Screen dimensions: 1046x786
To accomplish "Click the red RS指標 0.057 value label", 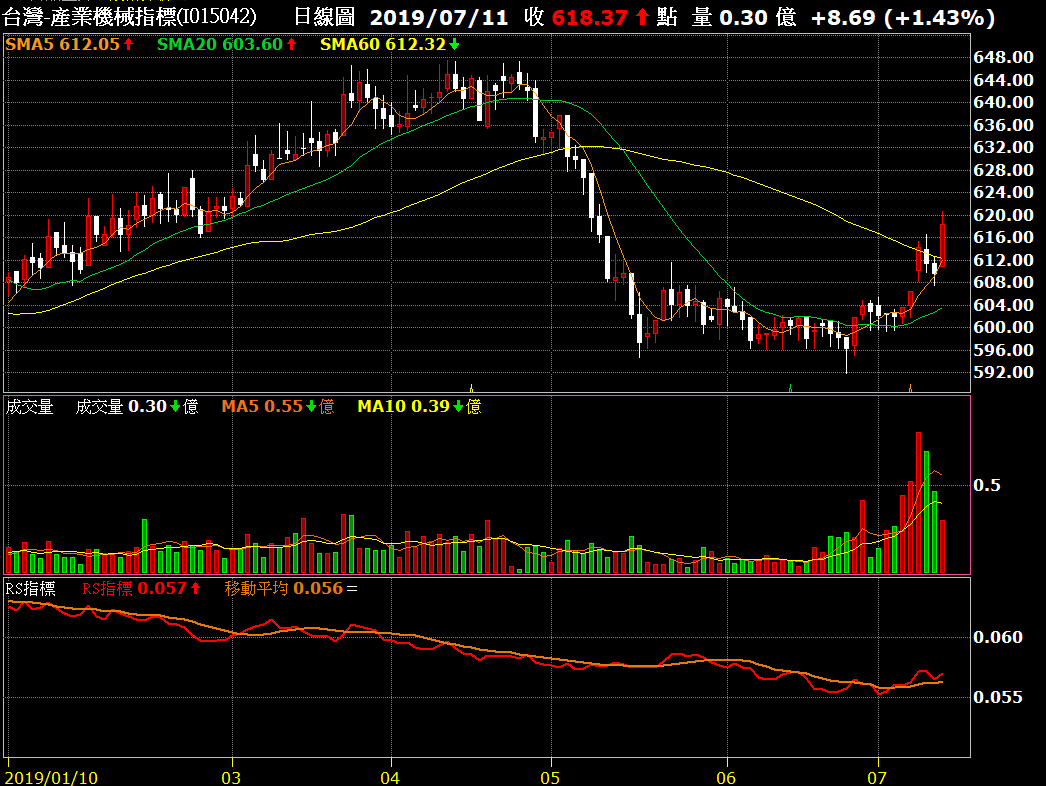I will [134, 588].
